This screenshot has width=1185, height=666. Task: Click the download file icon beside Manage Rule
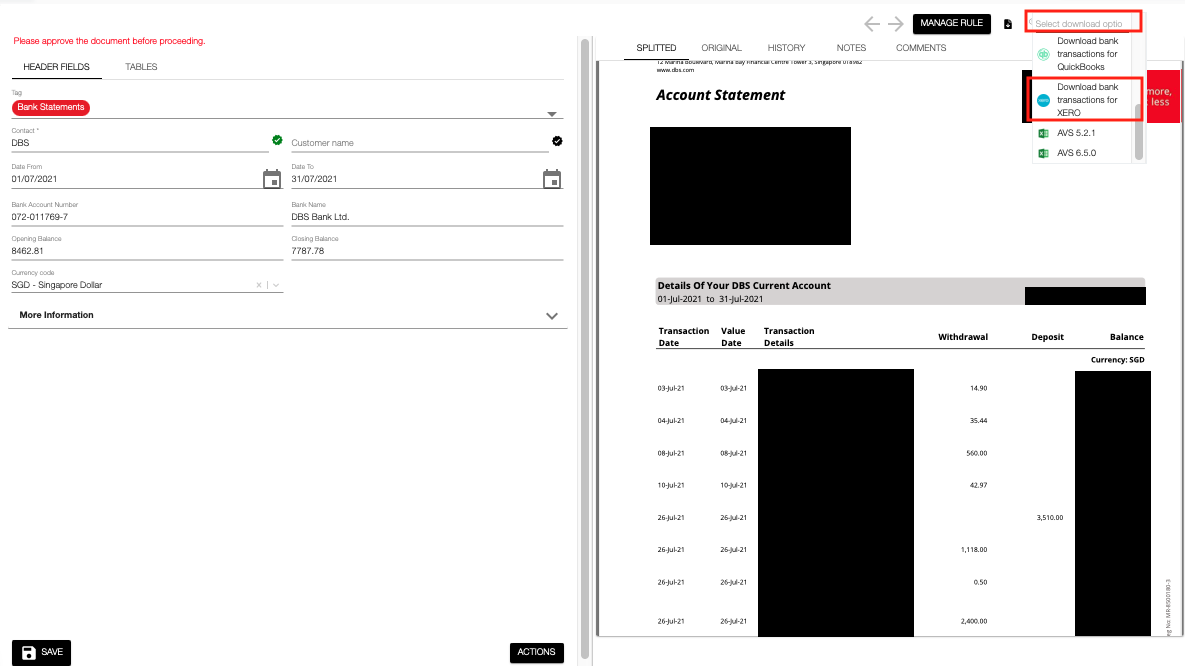coord(1007,24)
